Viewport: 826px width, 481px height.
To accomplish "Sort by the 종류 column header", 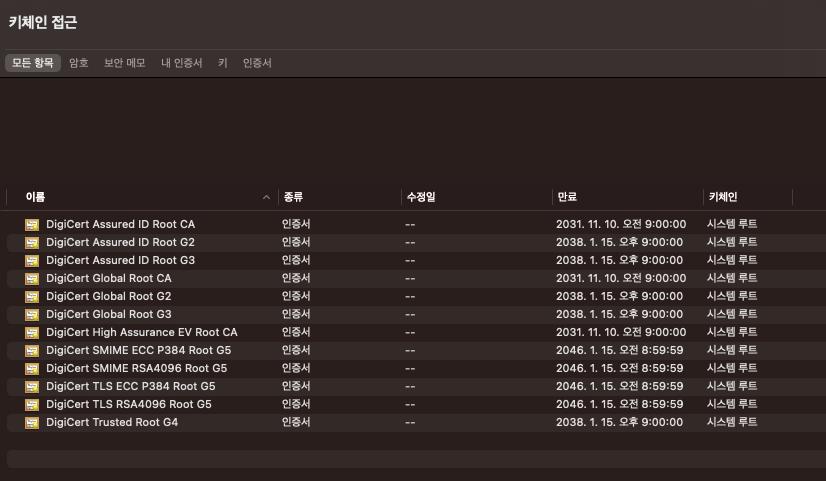I will [293, 197].
